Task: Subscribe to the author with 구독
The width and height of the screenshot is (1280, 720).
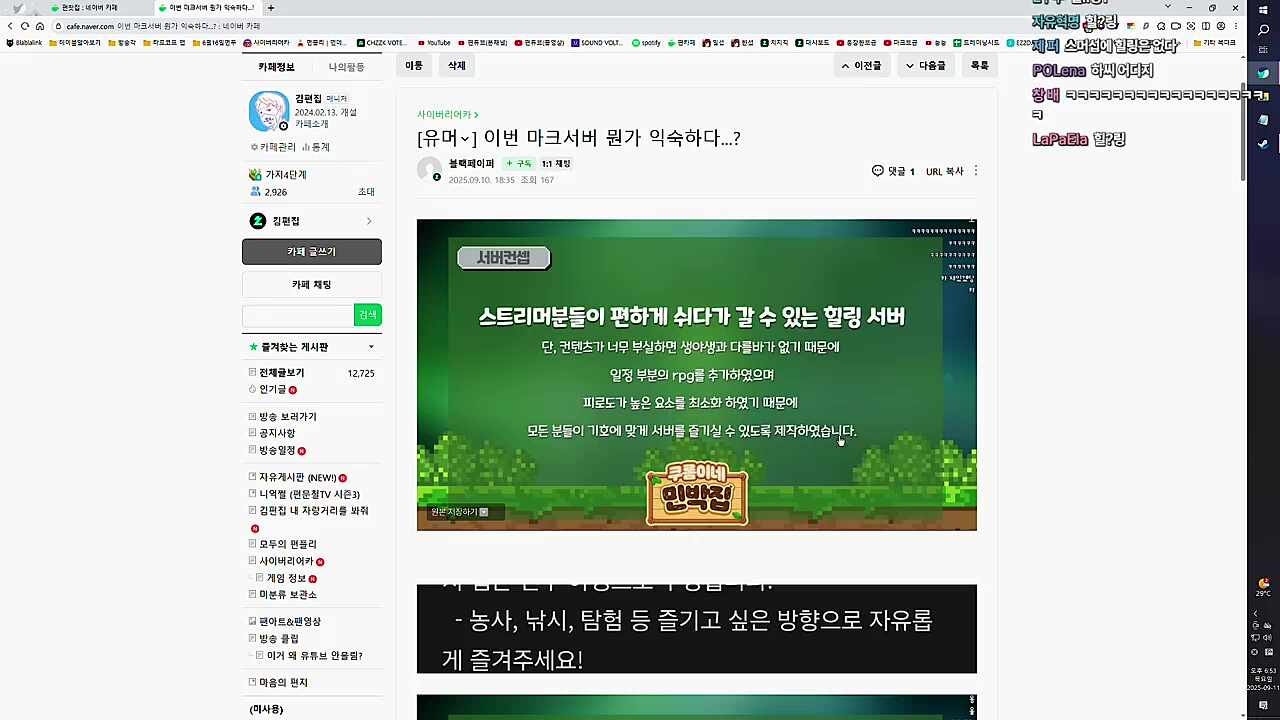Action: (x=519, y=163)
